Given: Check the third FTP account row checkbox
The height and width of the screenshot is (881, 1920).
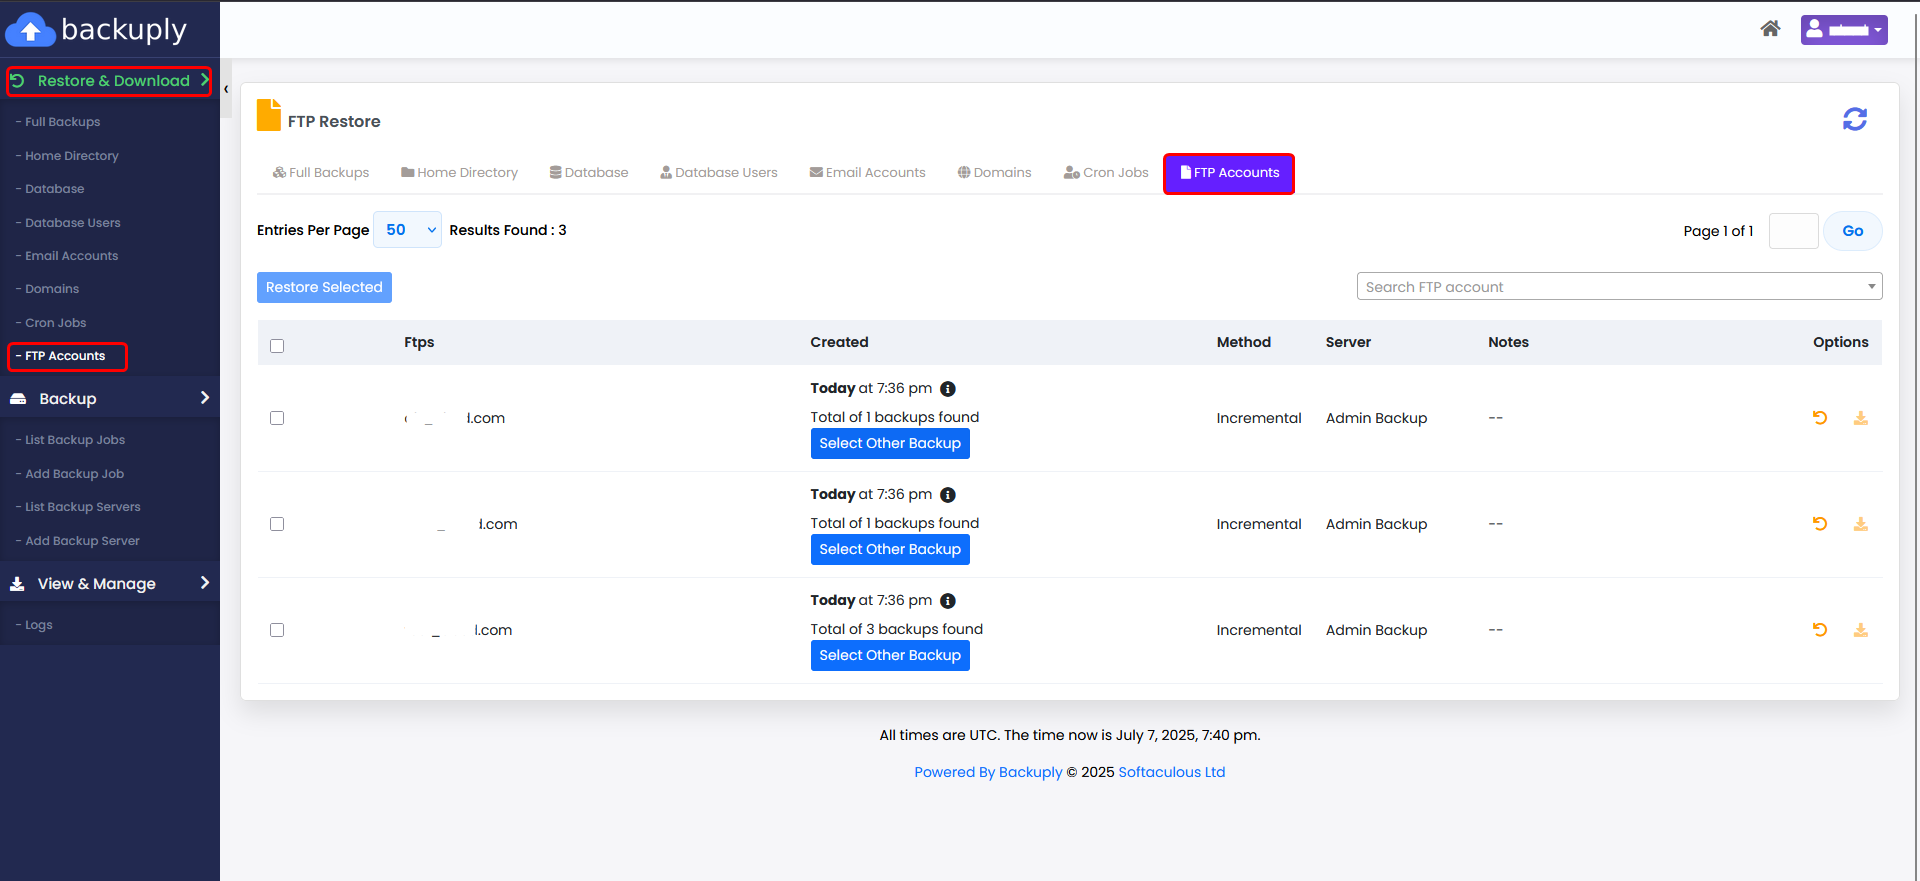Looking at the screenshot, I should [277, 630].
